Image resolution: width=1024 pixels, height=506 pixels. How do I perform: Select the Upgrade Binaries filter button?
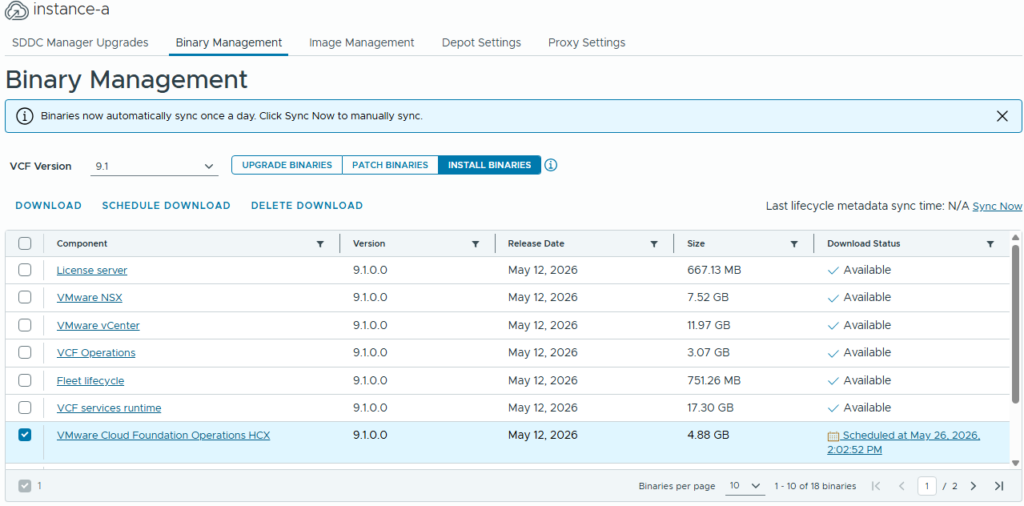point(287,165)
